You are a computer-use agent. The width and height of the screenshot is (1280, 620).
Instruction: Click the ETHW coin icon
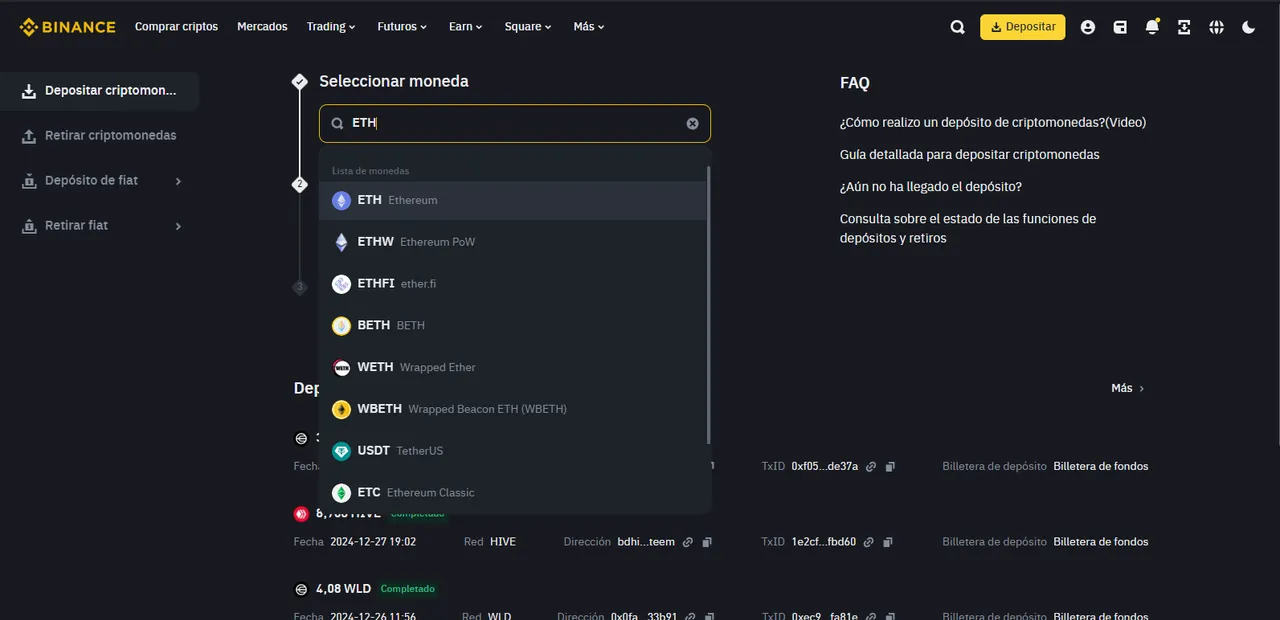pos(341,242)
